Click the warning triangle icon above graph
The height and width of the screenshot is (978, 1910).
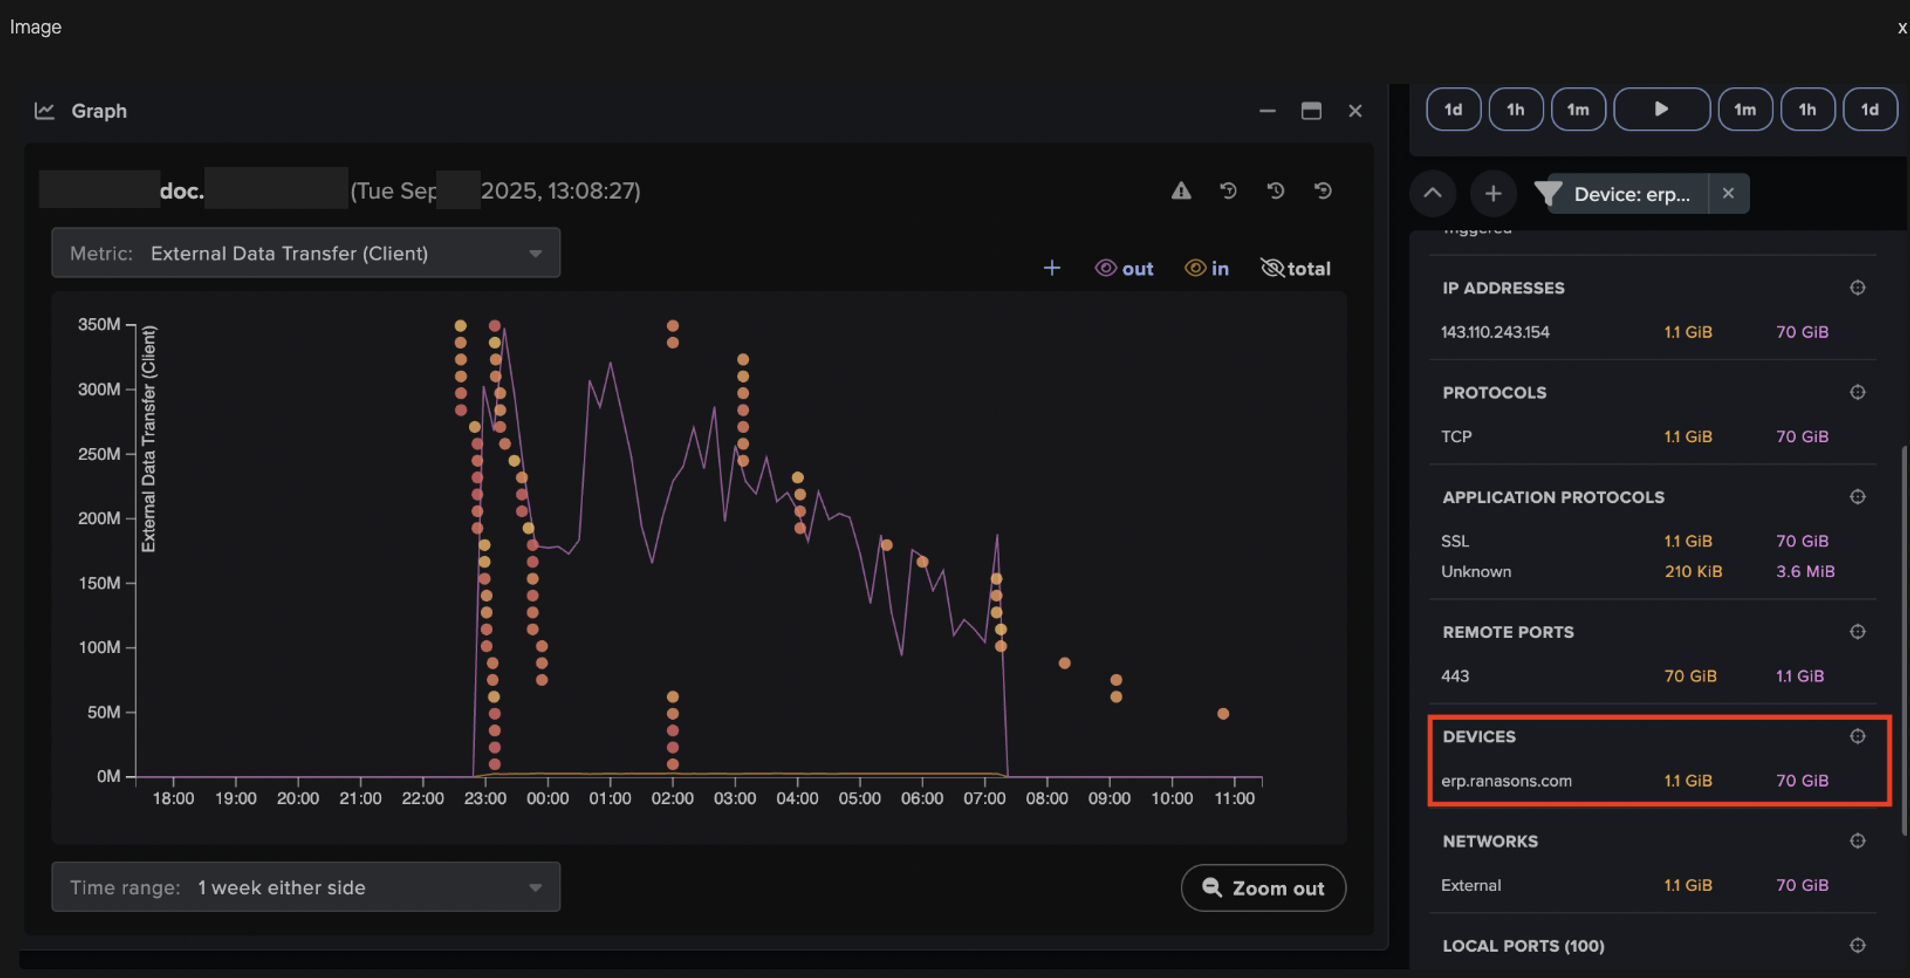point(1181,190)
